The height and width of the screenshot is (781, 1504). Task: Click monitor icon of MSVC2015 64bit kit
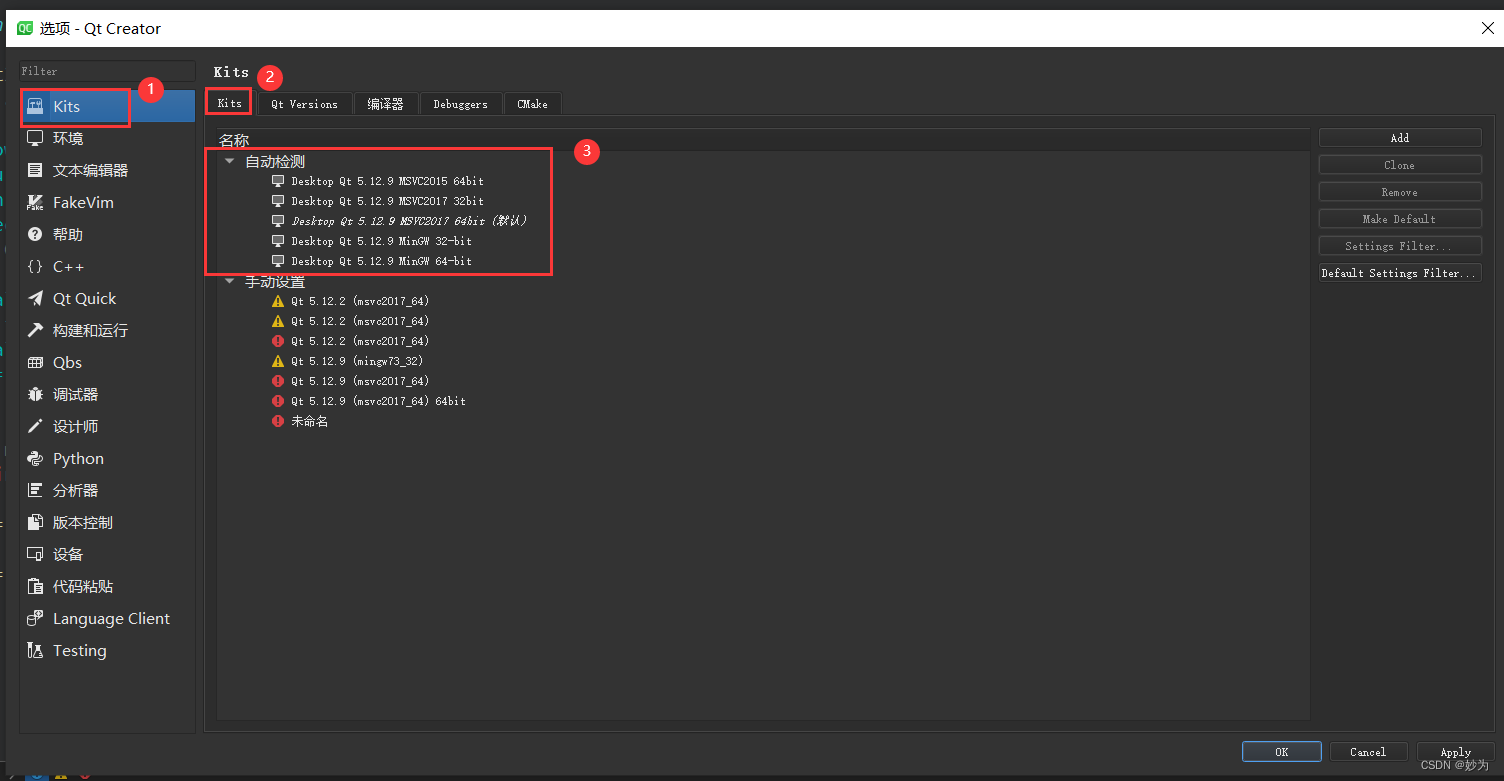coord(278,181)
